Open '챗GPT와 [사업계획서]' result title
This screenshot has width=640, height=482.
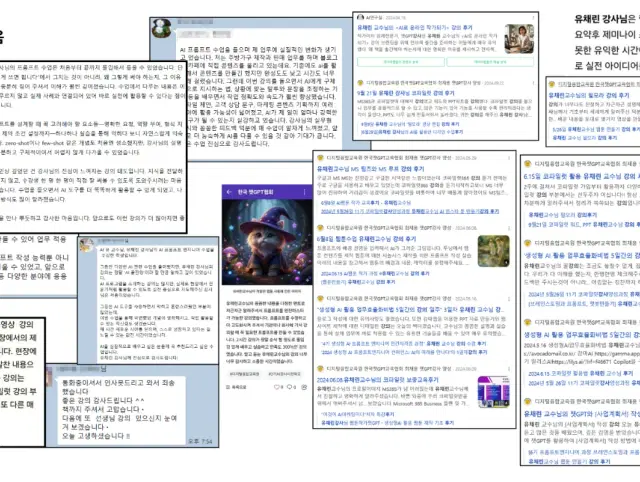pos(582,414)
